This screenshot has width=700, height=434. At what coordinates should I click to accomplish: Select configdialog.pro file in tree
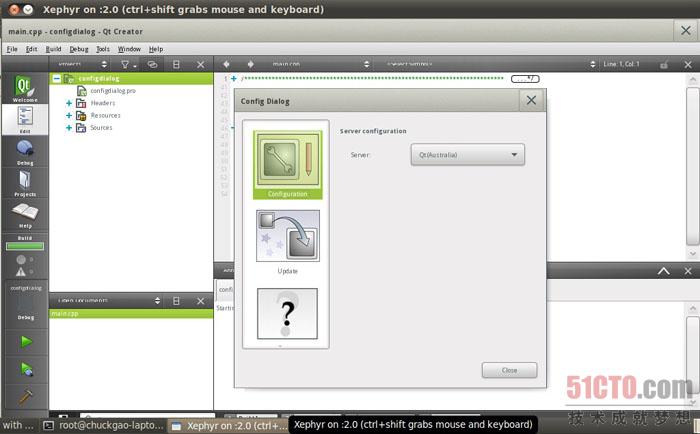[113, 91]
